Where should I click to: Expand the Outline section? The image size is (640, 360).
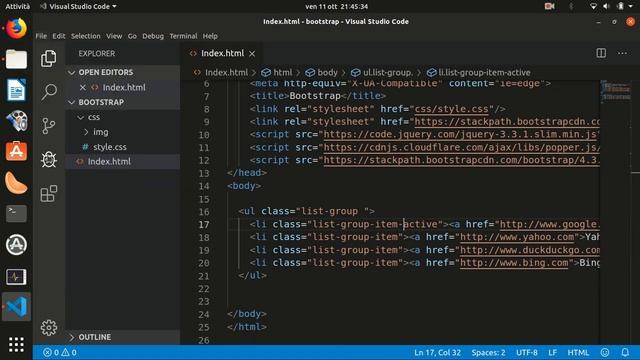coord(122,337)
